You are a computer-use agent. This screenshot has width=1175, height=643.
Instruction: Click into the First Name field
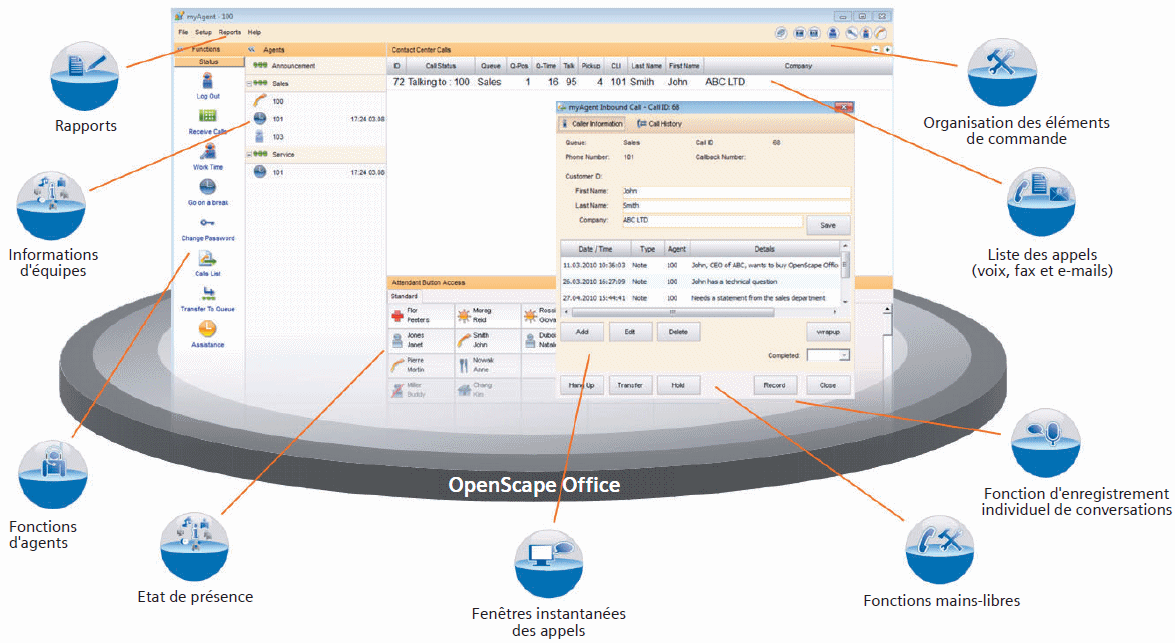736,191
